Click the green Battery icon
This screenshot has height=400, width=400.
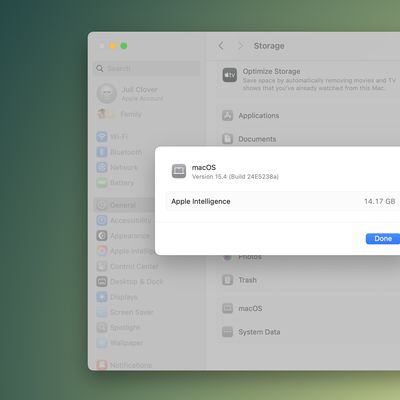pos(102,183)
